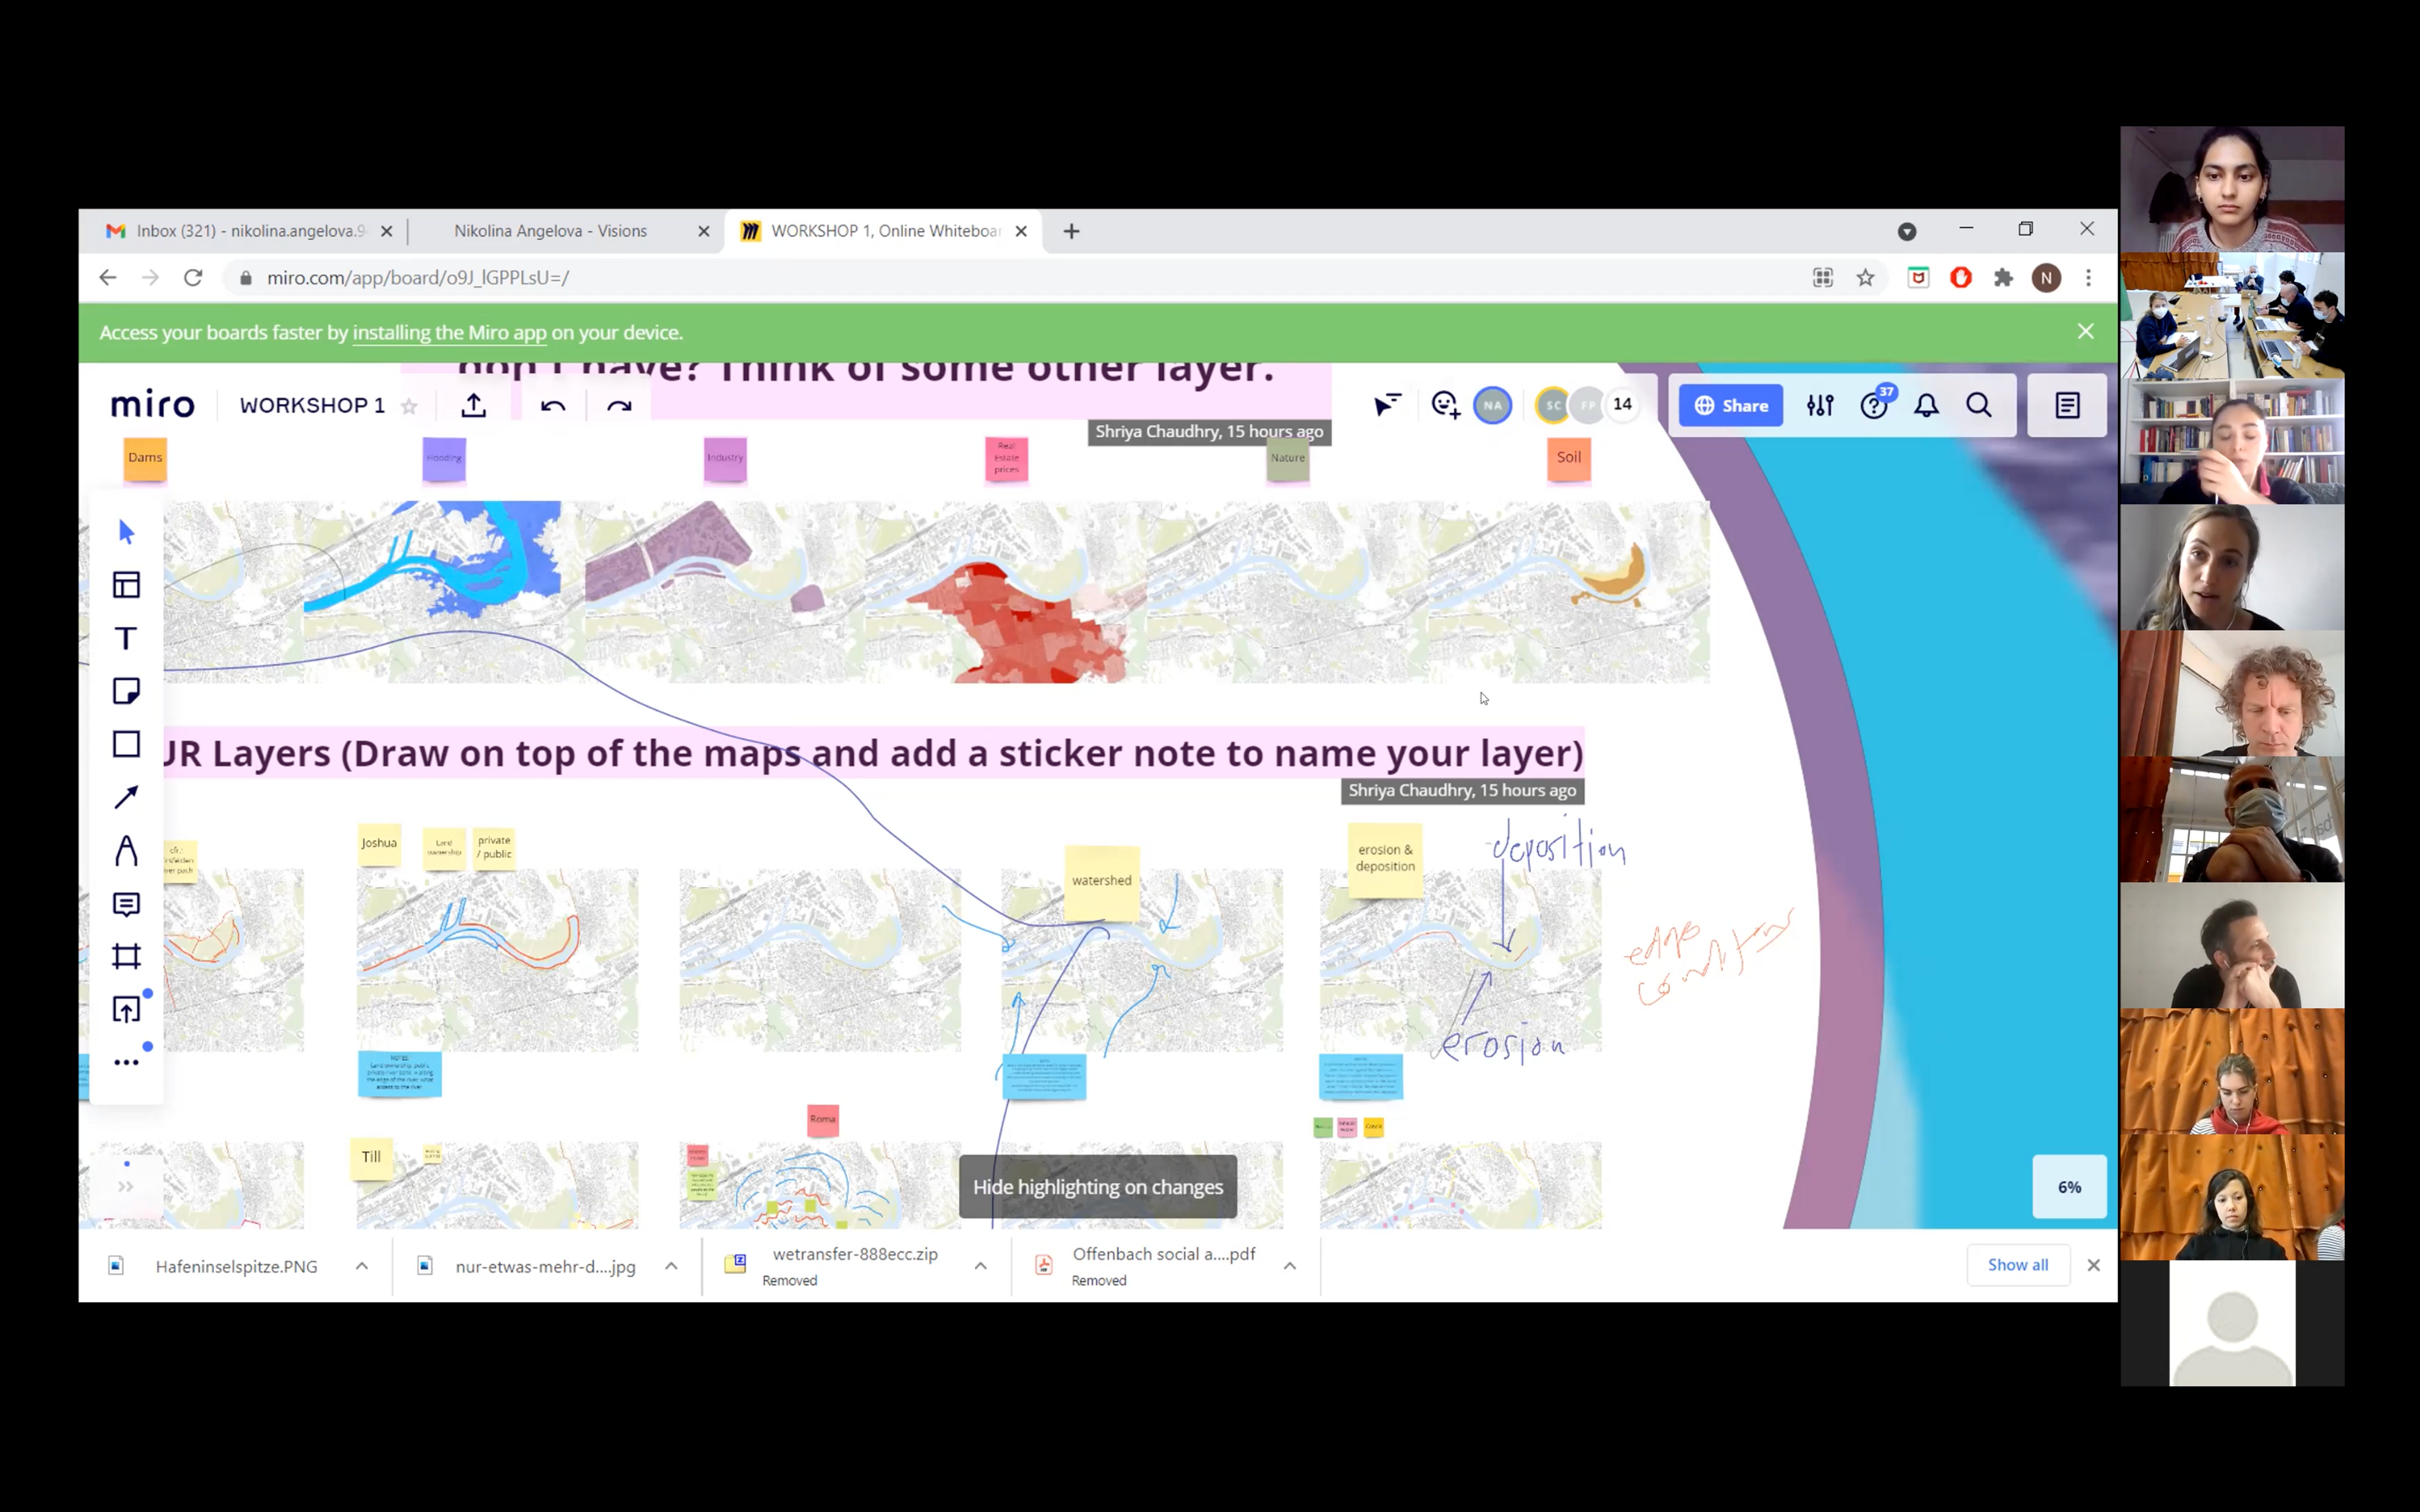
Task: Open the Frame tool
Action: click(x=126, y=957)
